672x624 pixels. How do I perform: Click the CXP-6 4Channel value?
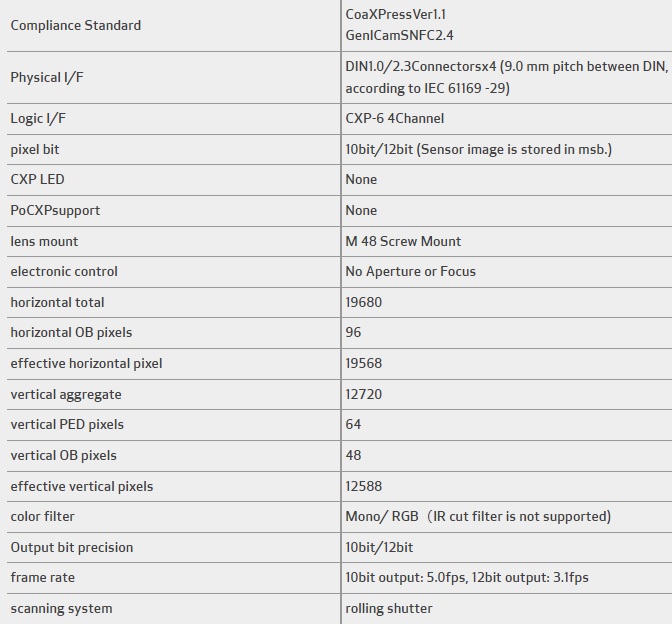(x=394, y=118)
